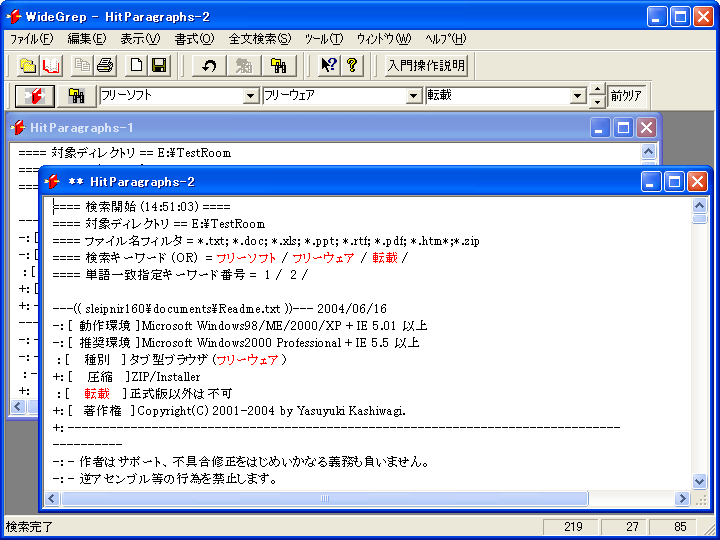Click the HitParagraphs-1 horizontal scrollbar left arrow
720x540 pixels.
point(18,406)
